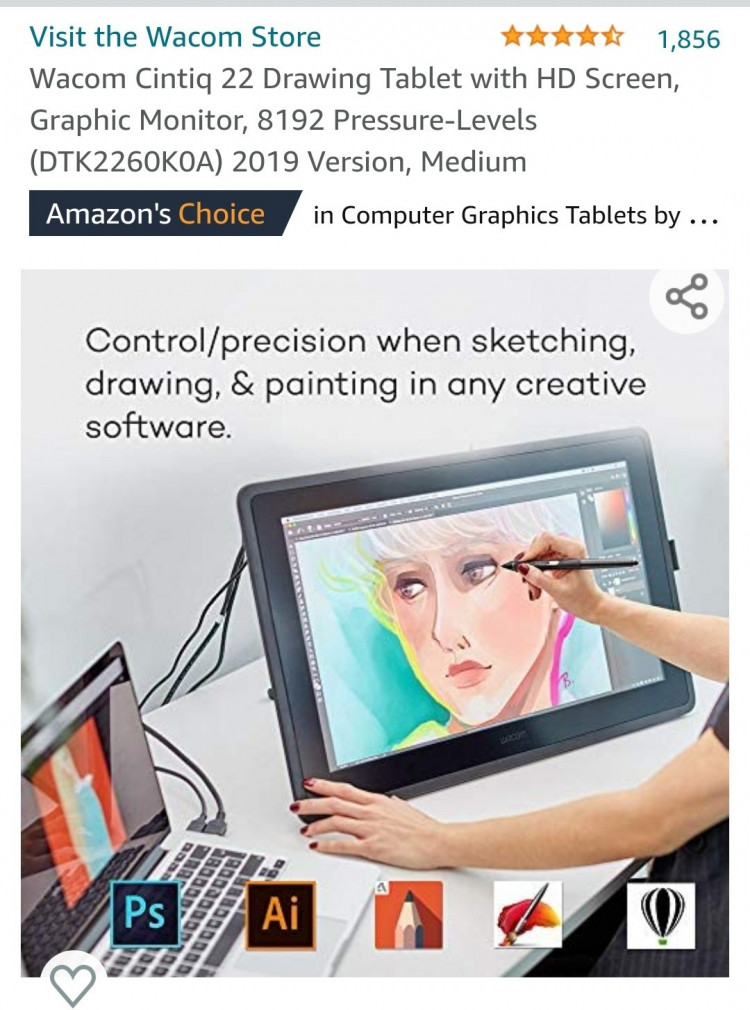Click the CorelDRAW balloon icon
Image resolution: width=750 pixels, height=1010 pixels.
[x=661, y=915]
